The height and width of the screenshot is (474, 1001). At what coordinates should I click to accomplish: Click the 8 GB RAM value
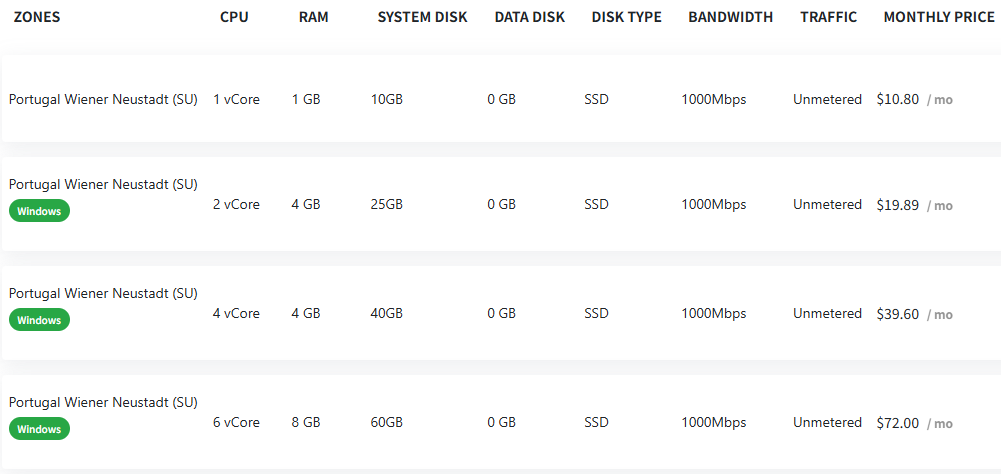pyautogui.click(x=306, y=423)
